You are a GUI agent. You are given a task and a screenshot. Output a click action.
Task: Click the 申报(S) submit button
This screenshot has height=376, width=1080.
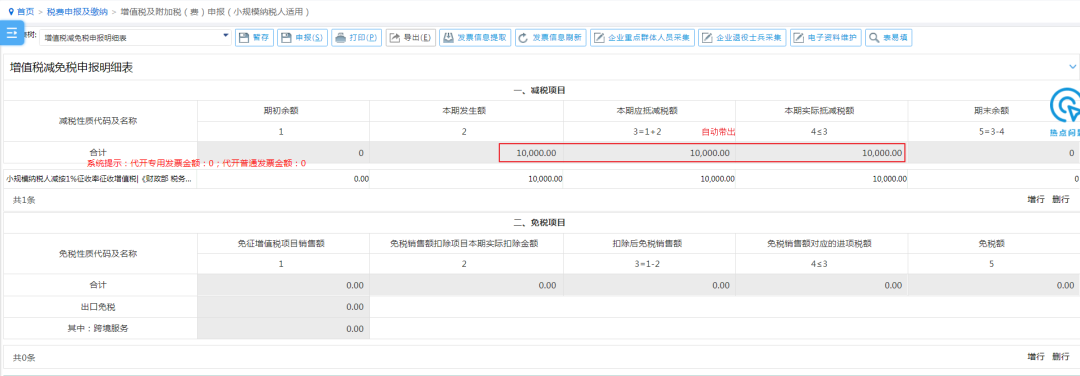tap(302, 38)
